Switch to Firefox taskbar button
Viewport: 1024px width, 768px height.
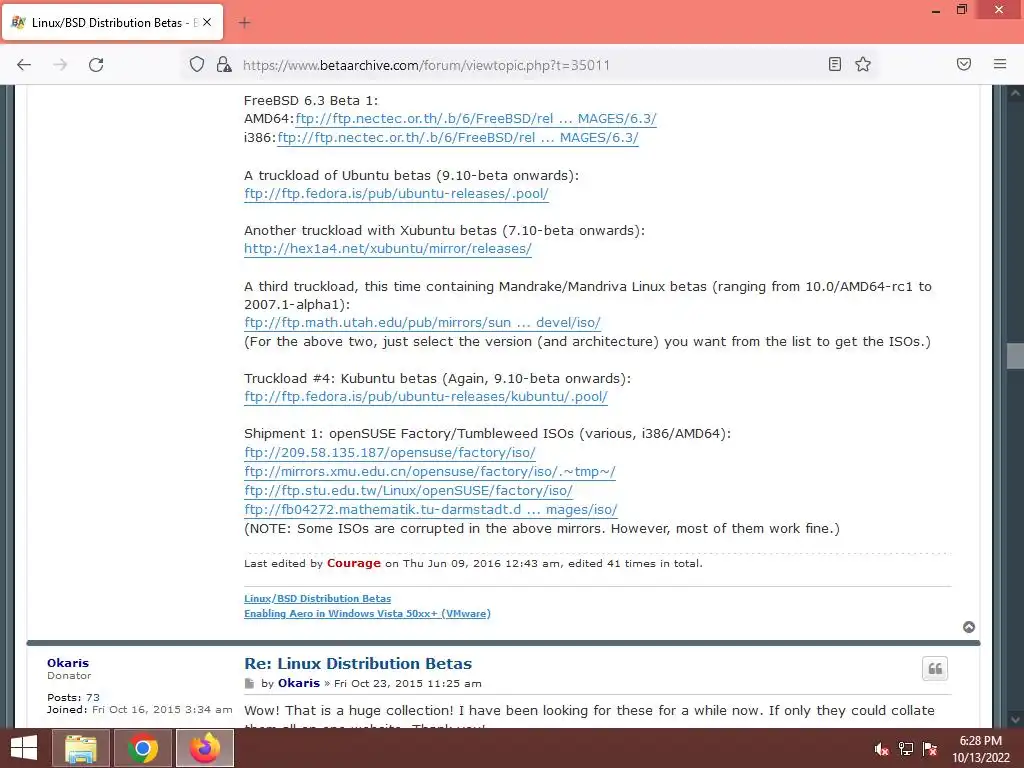point(205,748)
